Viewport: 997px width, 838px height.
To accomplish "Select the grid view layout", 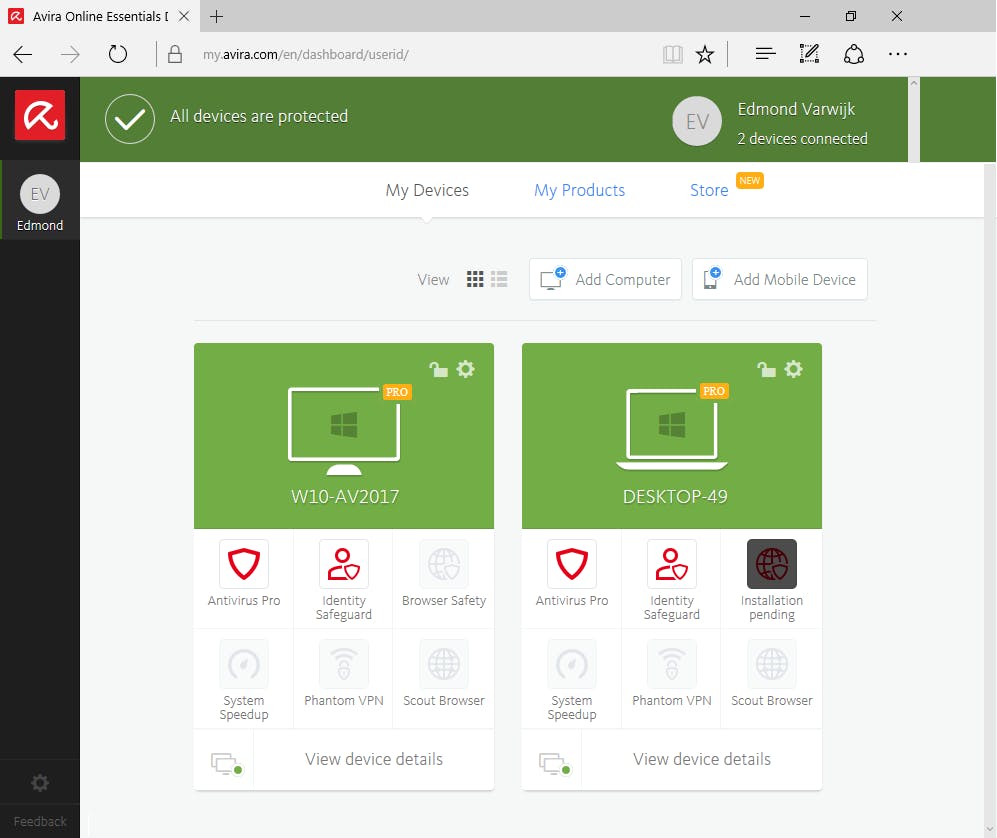I will point(475,279).
